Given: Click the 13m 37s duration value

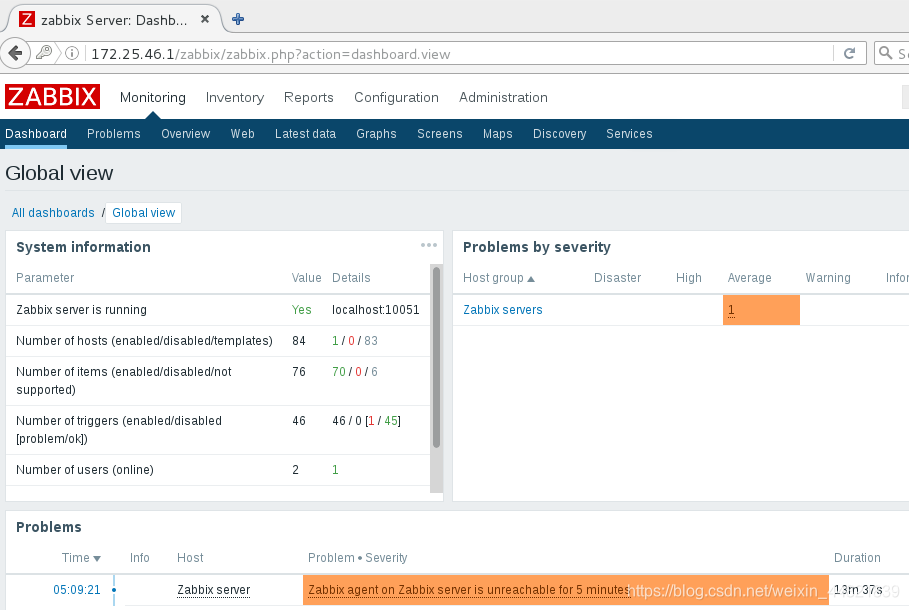Looking at the screenshot, I should 857,590.
